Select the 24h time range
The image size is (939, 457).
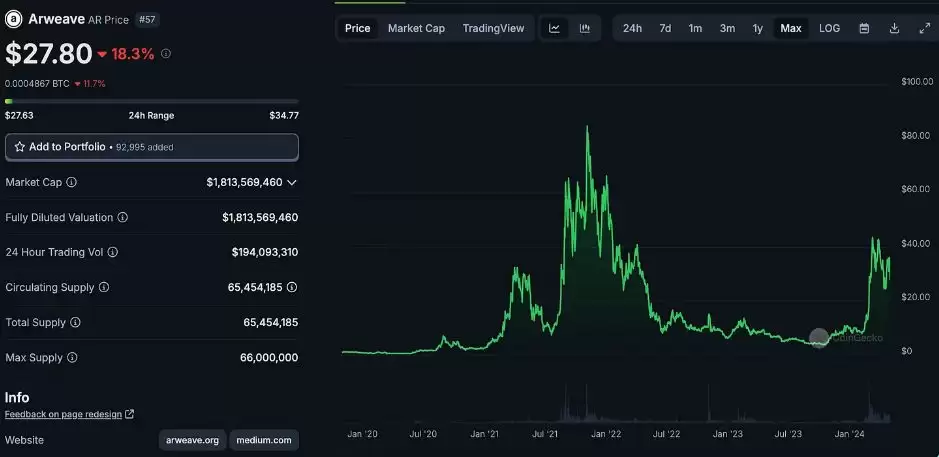point(632,28)
